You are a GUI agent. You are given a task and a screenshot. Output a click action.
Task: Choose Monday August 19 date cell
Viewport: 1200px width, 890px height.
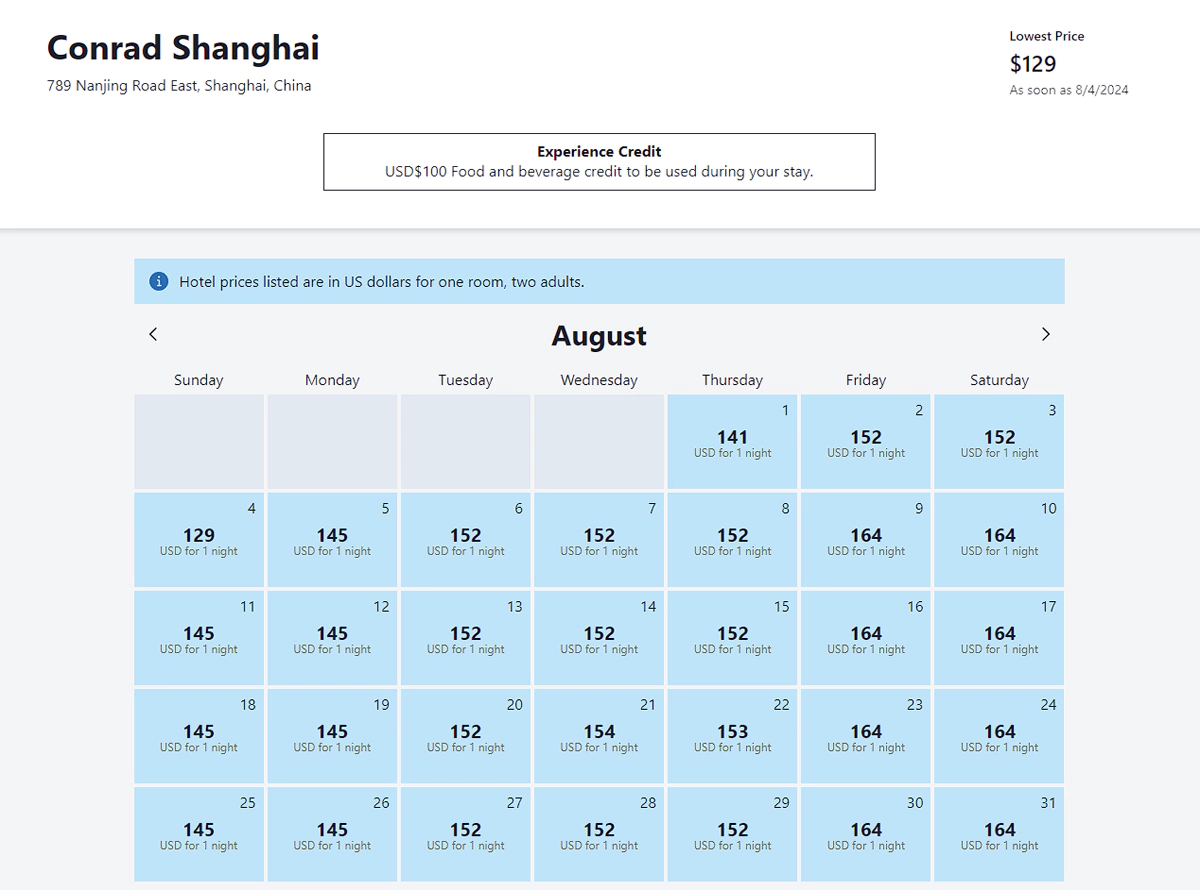point(332,736)
